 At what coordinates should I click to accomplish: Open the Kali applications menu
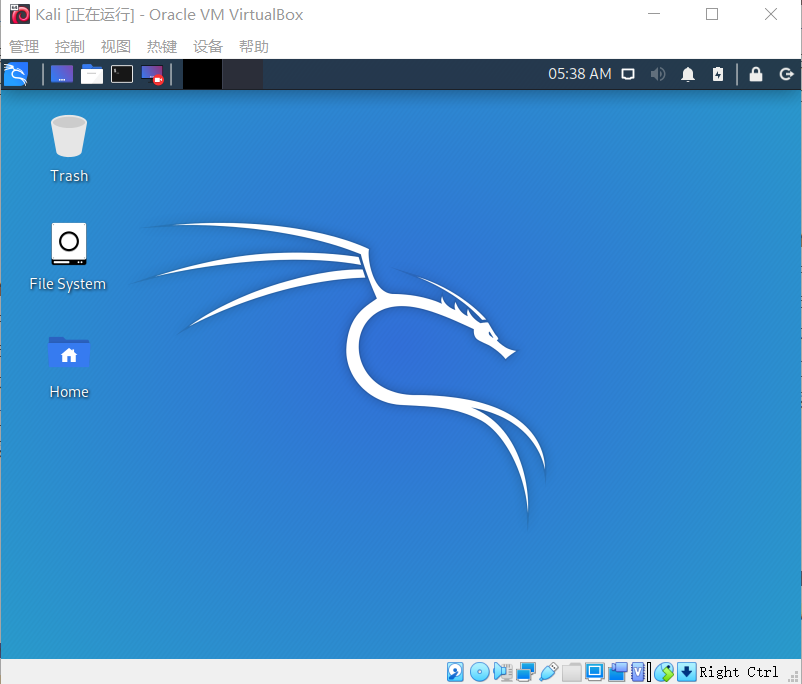(x=15, y=73)
